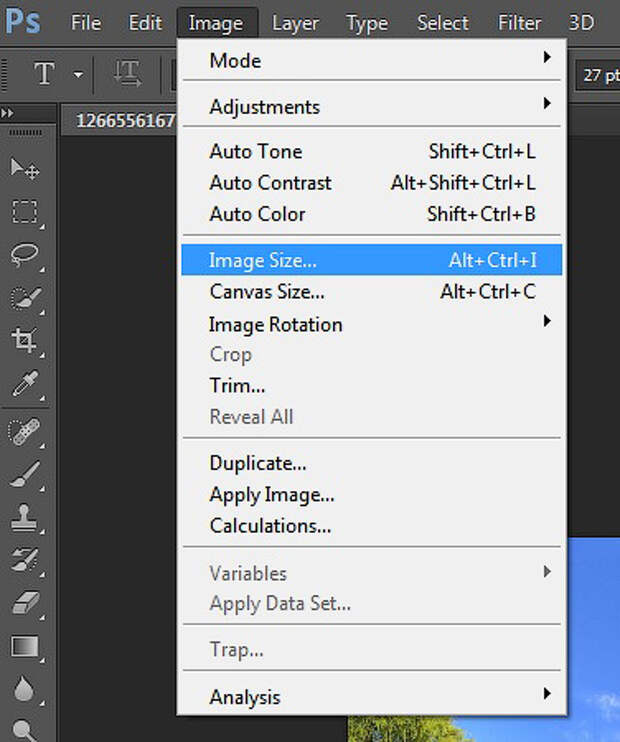Viewport: 620px width, 742px height.
Task: Select the Move tool
Action: point(24,168)
